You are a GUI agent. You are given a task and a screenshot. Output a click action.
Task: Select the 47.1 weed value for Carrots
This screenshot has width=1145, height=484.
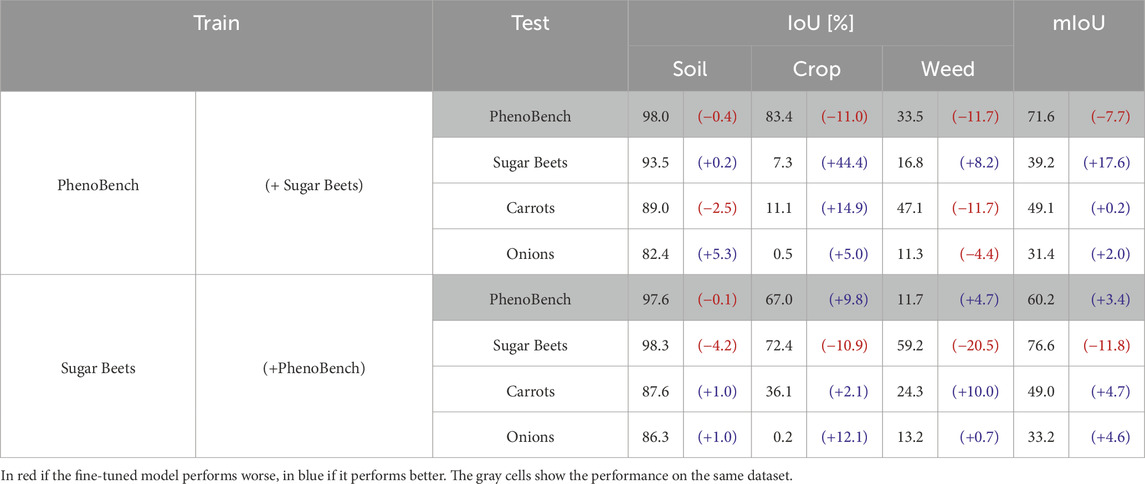[910, 207]
